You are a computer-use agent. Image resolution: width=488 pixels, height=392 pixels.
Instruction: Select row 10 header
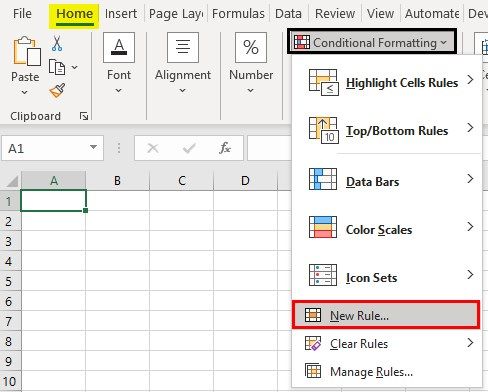click(x=10, y=381)
